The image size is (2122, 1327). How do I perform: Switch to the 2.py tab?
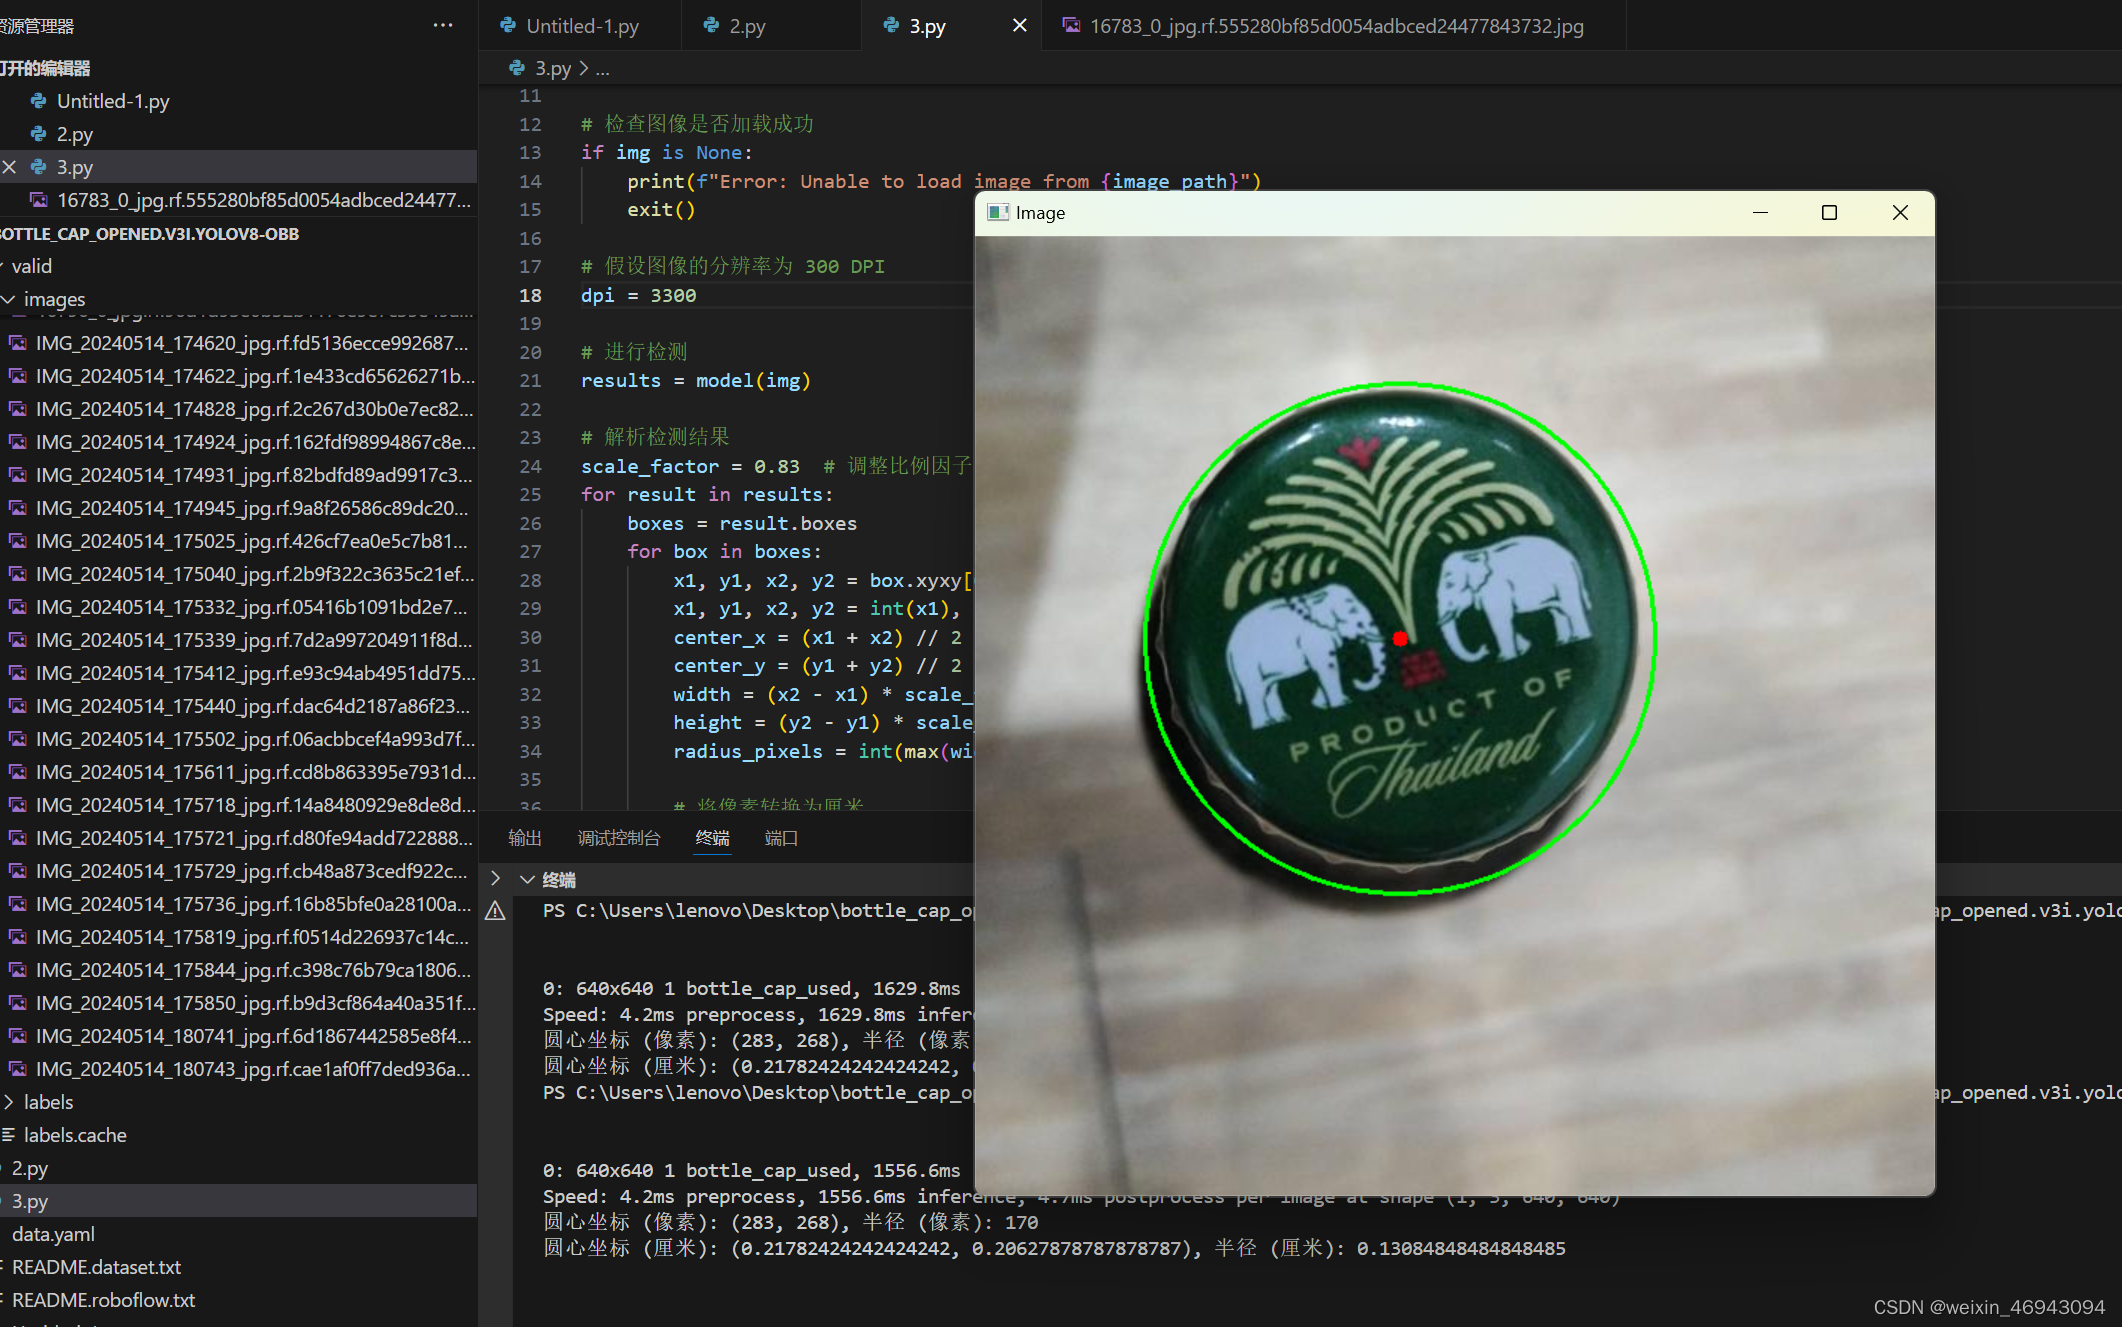[x=746, y=26]
